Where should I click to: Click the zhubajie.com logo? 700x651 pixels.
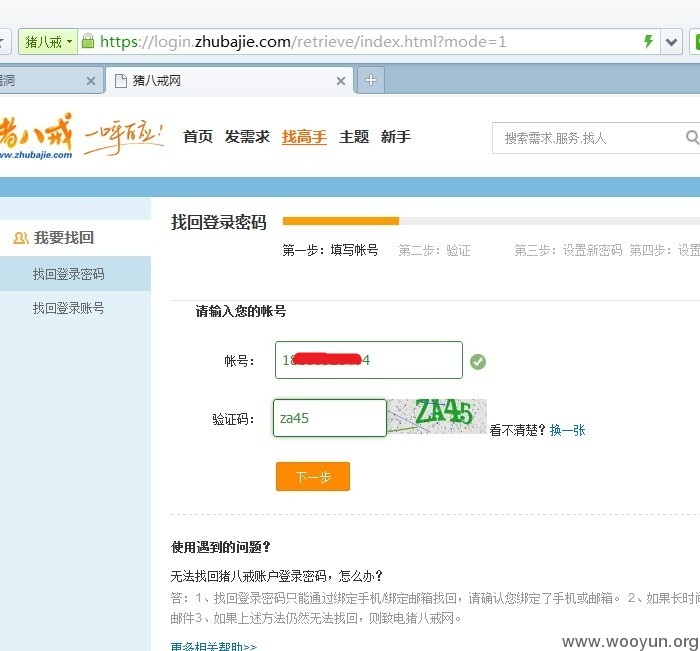pos(36,136)
